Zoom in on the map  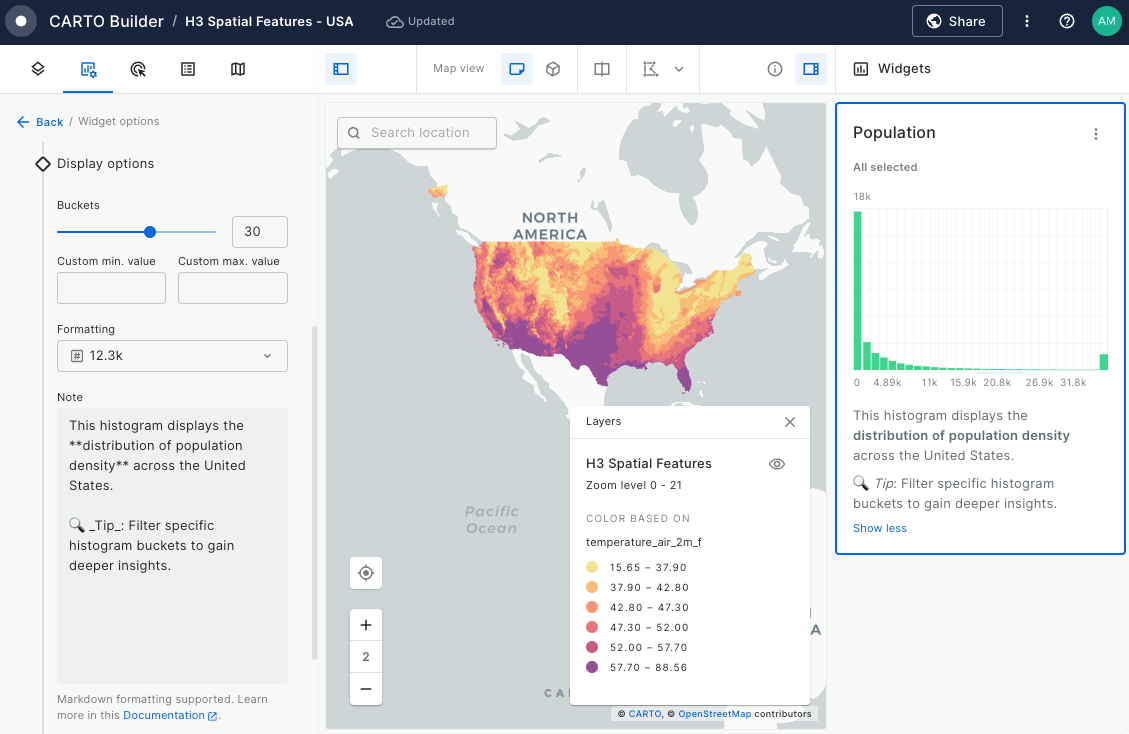[x=366, y=625]
